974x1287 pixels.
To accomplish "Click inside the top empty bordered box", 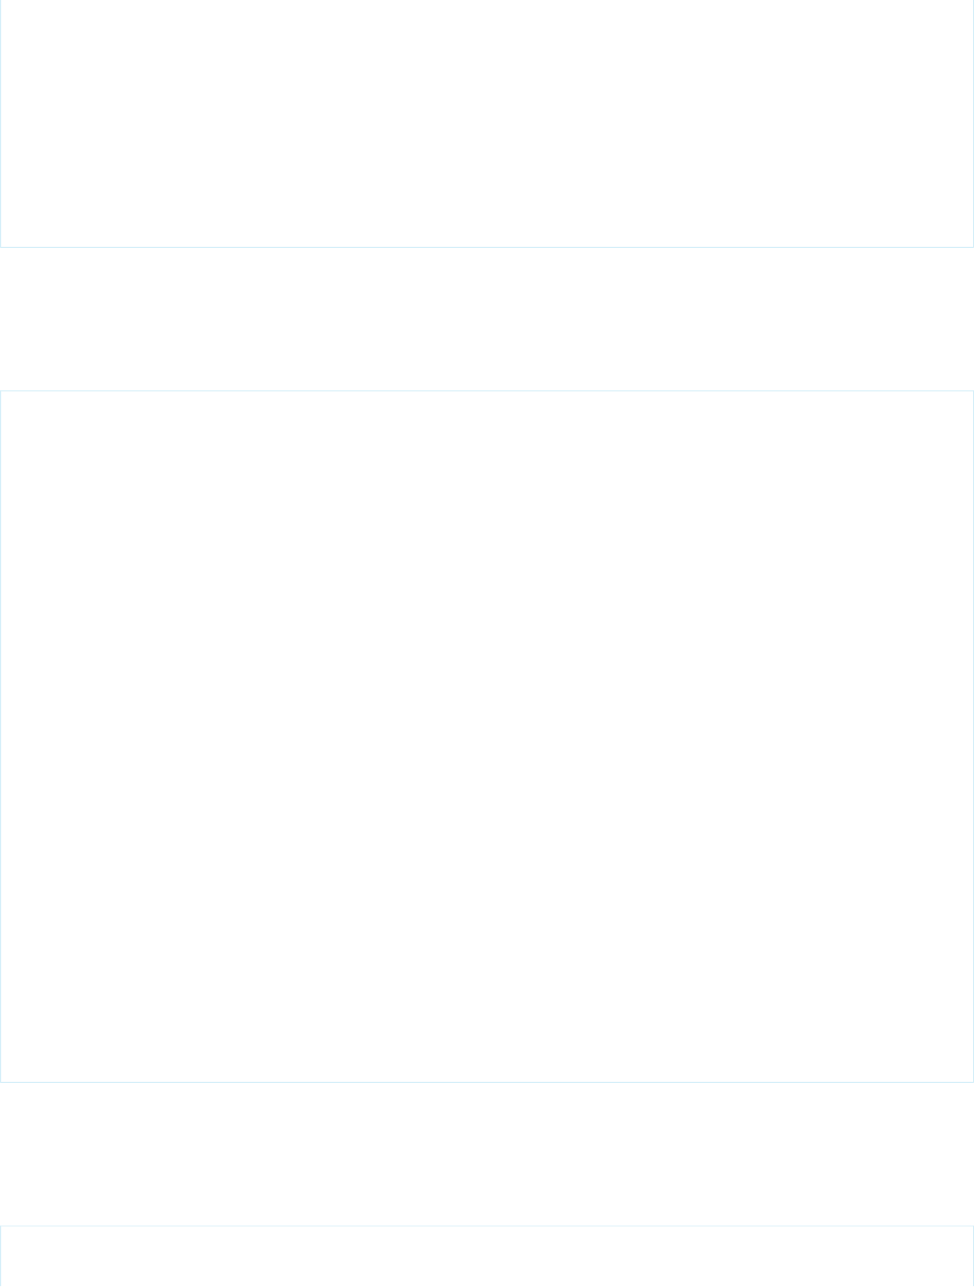I will click(x=487, y=123).
